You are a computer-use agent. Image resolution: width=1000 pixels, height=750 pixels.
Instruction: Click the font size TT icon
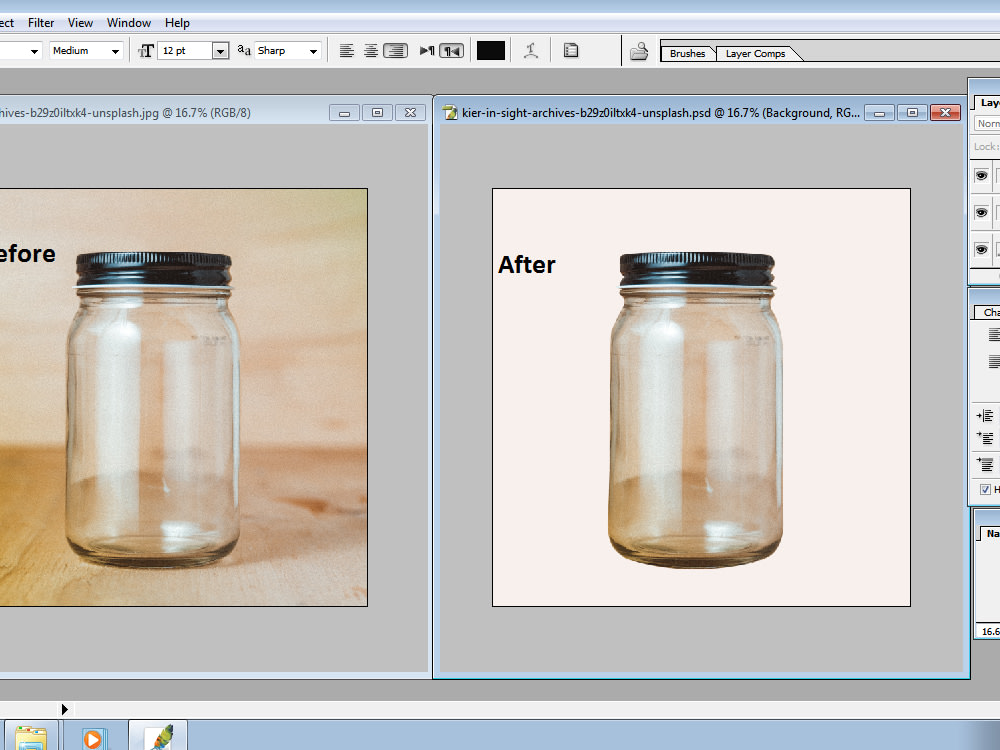146,51
